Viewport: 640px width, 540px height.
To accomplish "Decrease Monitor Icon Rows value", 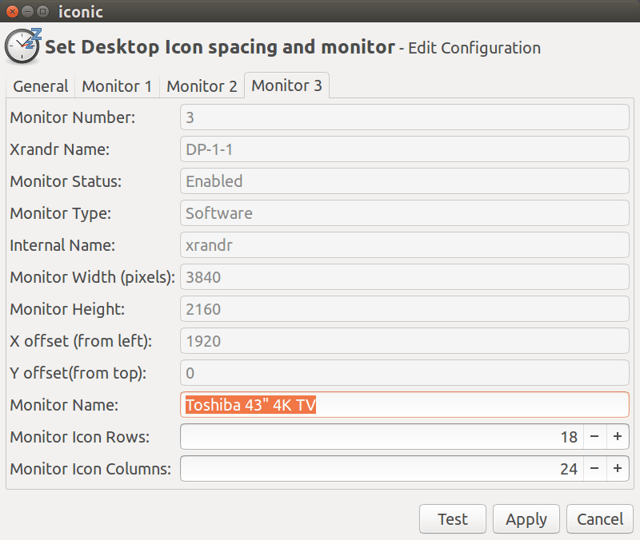I will pos(594,437).
